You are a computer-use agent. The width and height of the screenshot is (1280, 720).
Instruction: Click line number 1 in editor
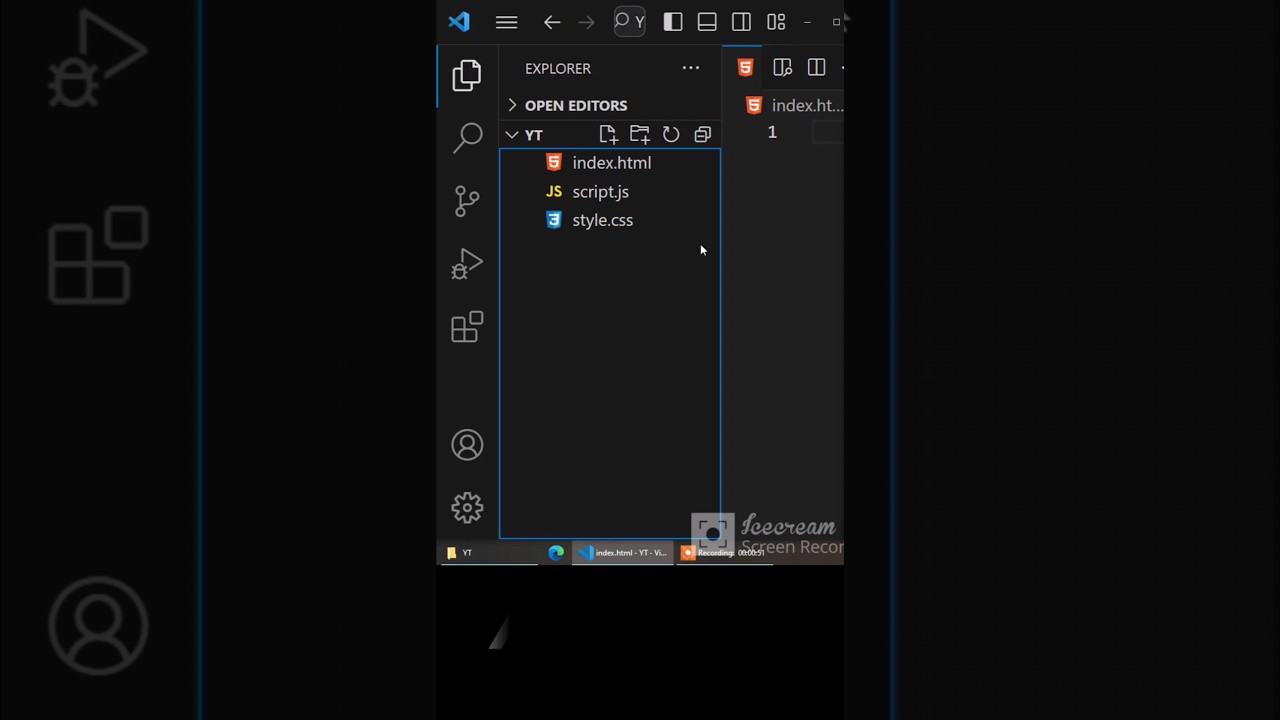pyautogui.click(x=772, y=132)
